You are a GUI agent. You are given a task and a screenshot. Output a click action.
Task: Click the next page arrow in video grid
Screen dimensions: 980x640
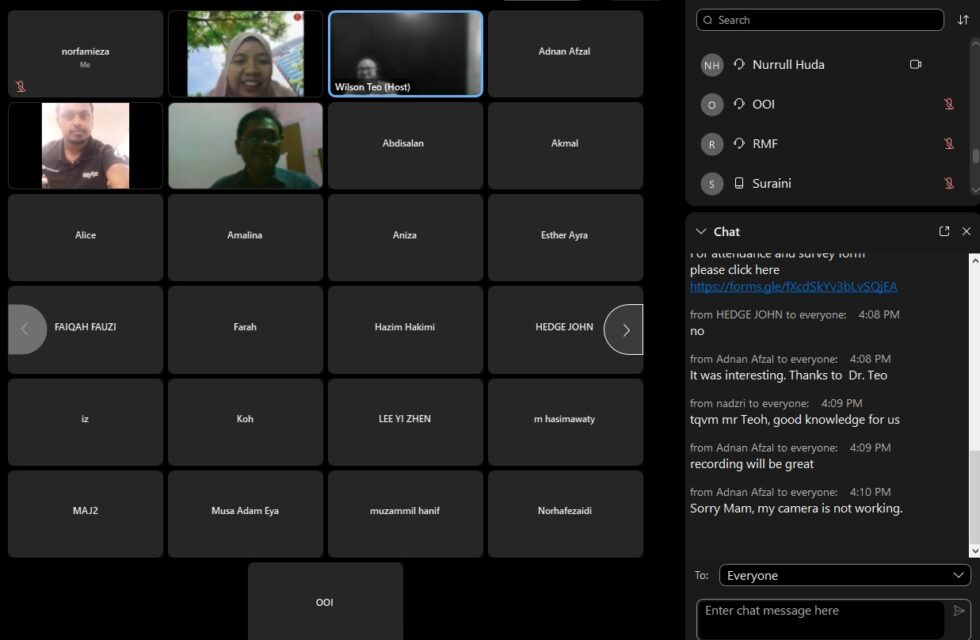tap(625, 329)
